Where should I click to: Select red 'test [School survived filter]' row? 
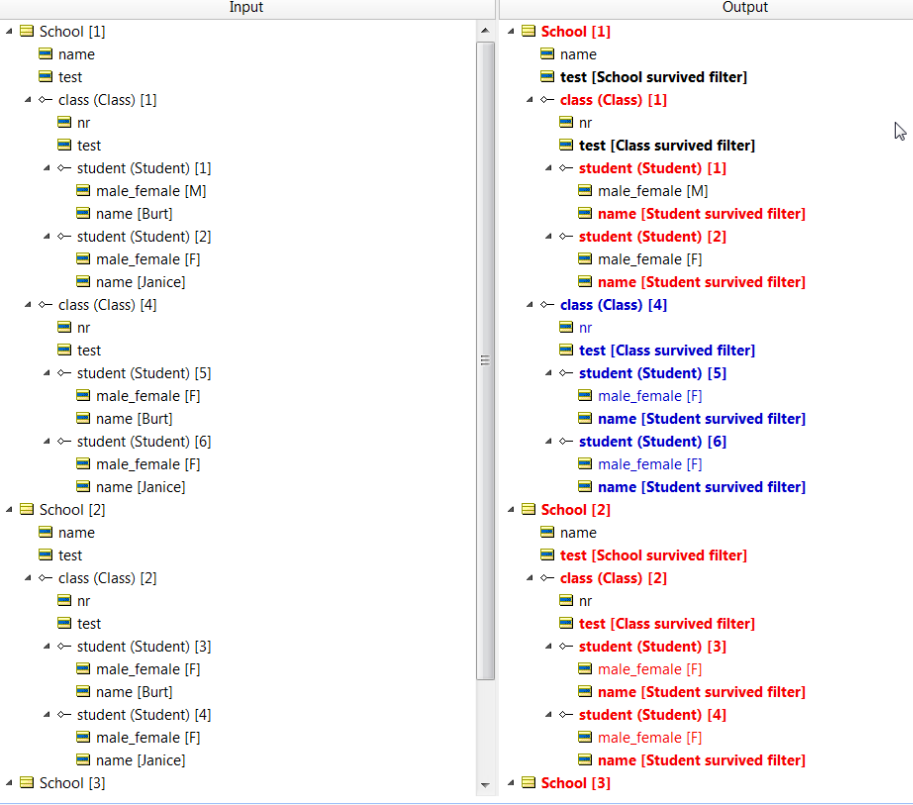pos(653,555)
